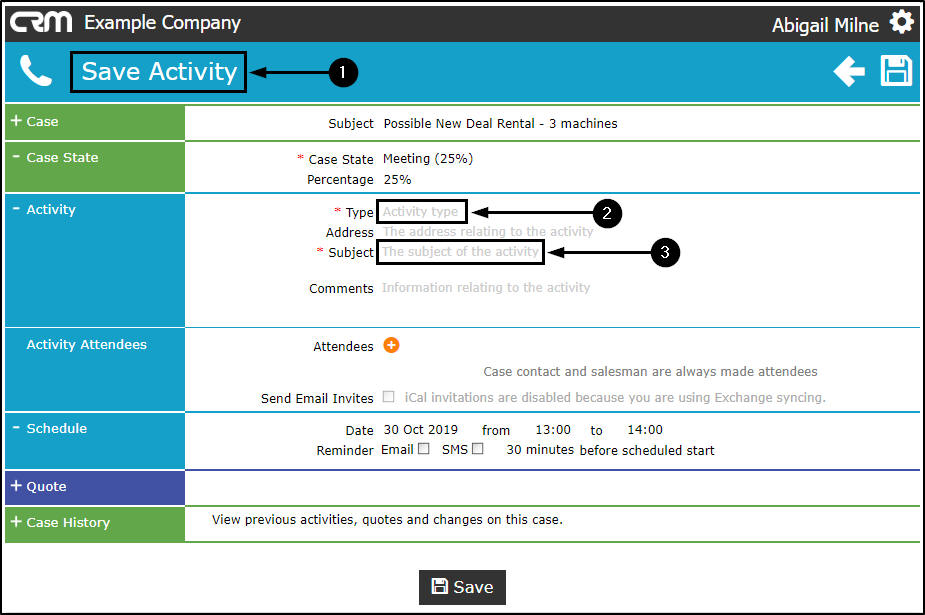
Task: Click the iCal invitations disabled note
Action: pos(615,397)
